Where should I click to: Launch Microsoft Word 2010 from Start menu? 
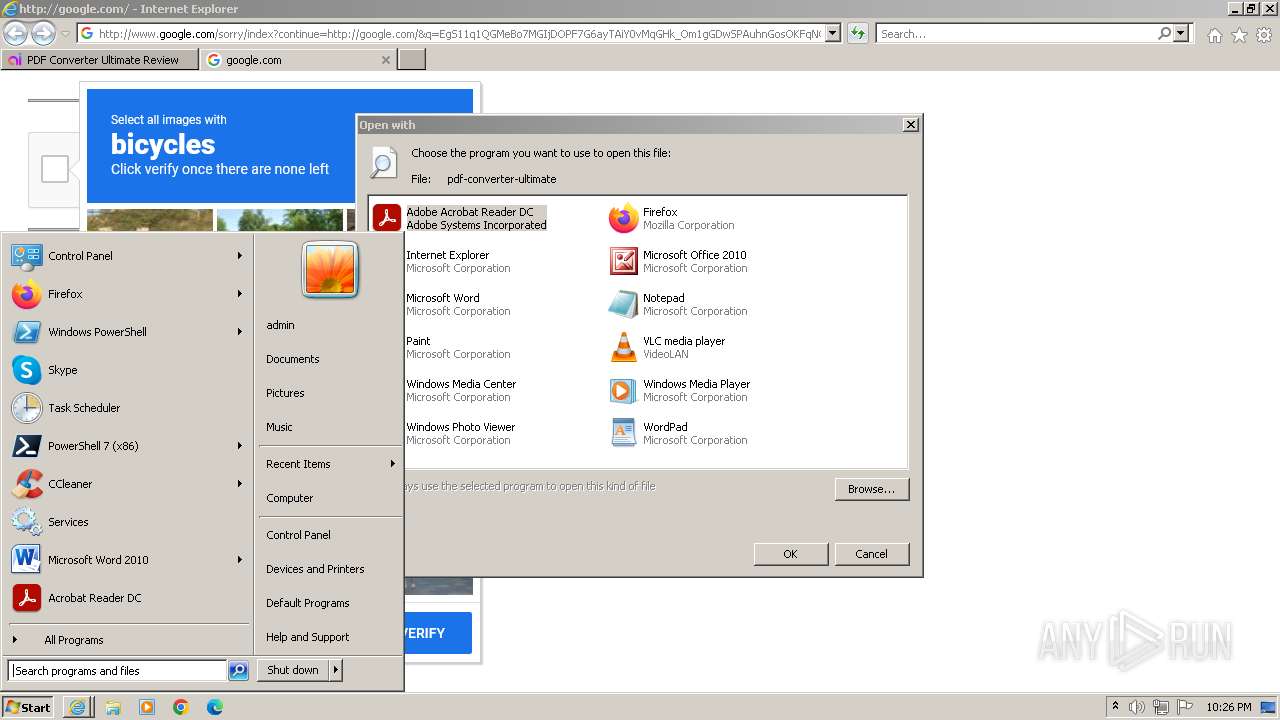click(127, 560)
